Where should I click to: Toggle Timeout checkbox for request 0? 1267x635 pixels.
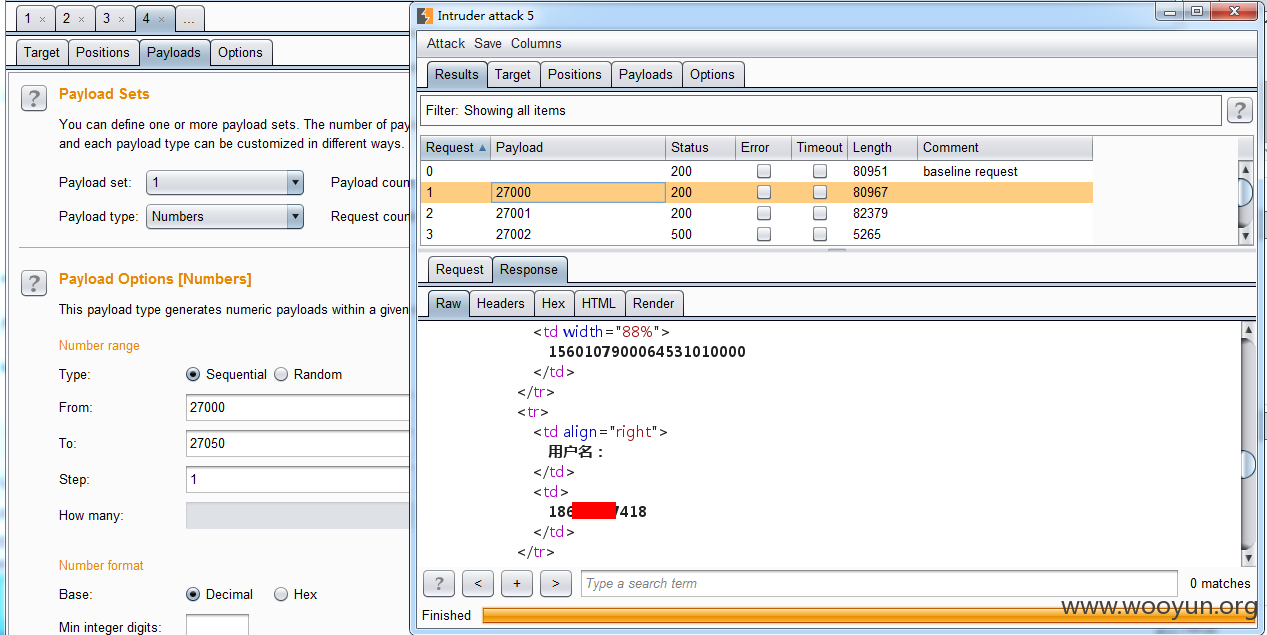pyautogui.click(x=820, y=171)
